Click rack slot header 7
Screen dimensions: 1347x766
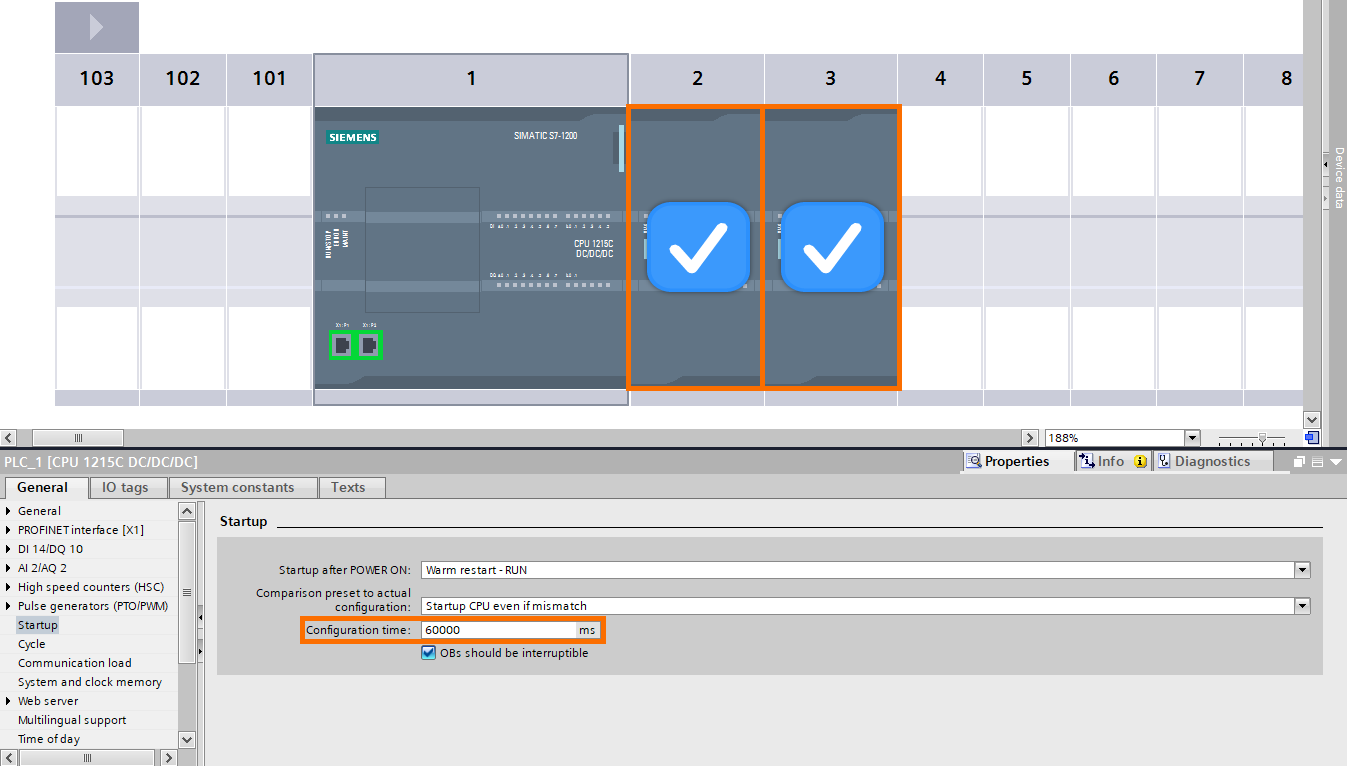click(1200, 79)
